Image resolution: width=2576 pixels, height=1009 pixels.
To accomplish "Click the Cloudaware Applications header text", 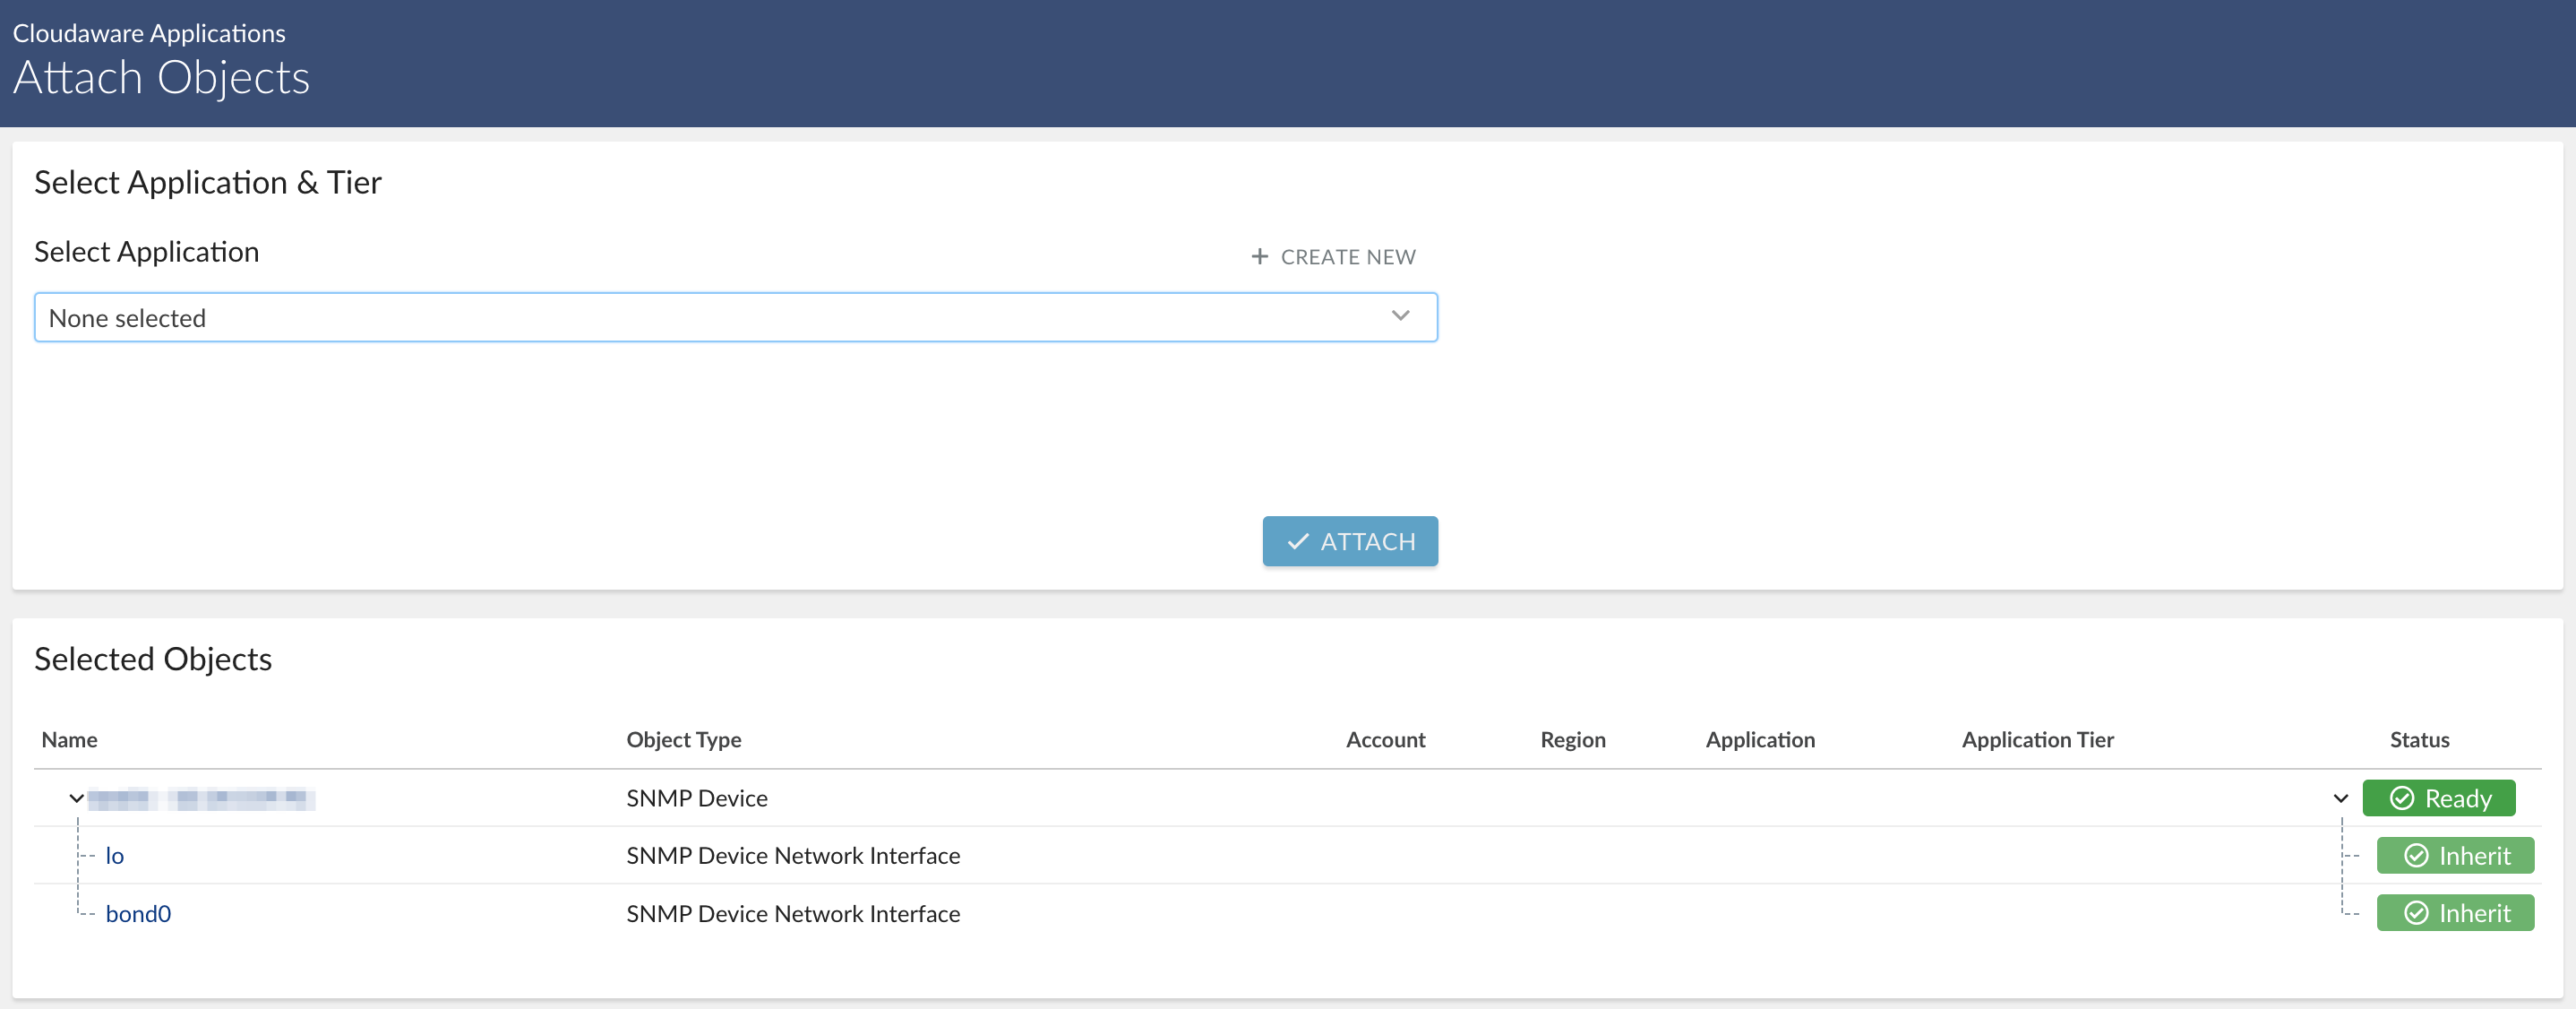I will click(149, 31).
